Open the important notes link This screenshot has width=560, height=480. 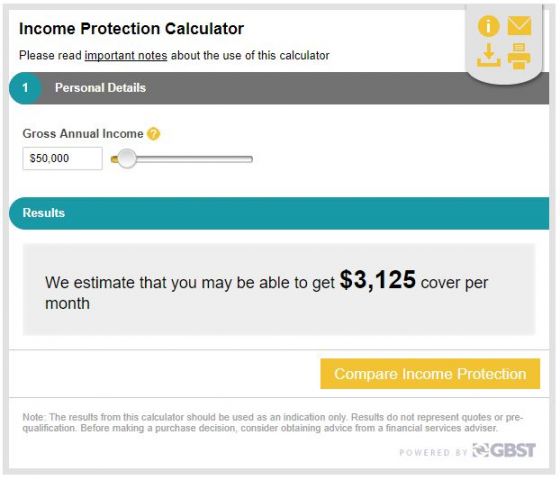[126, 55]
